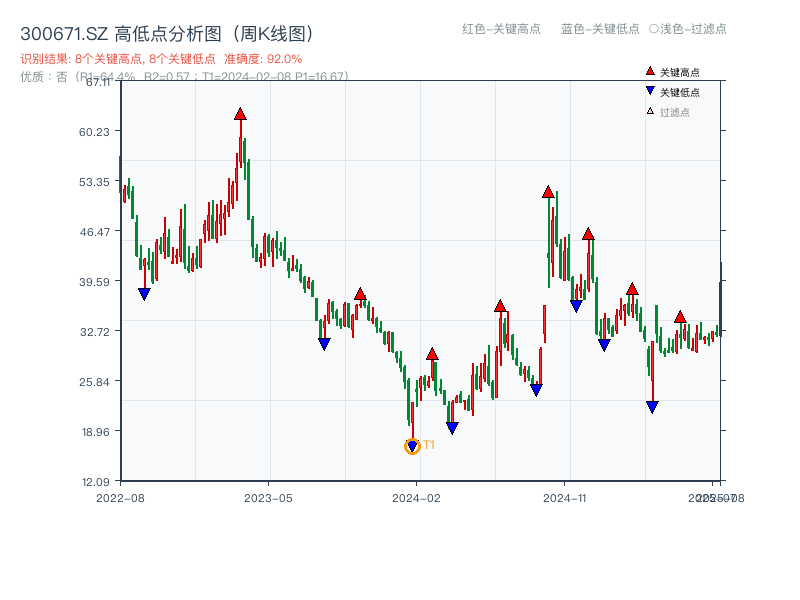This screenshot has width=800, height=600.
Task: Click the blue low marker near 24 before the 2024-11 gap-up
Action: (x=536, y=390)
